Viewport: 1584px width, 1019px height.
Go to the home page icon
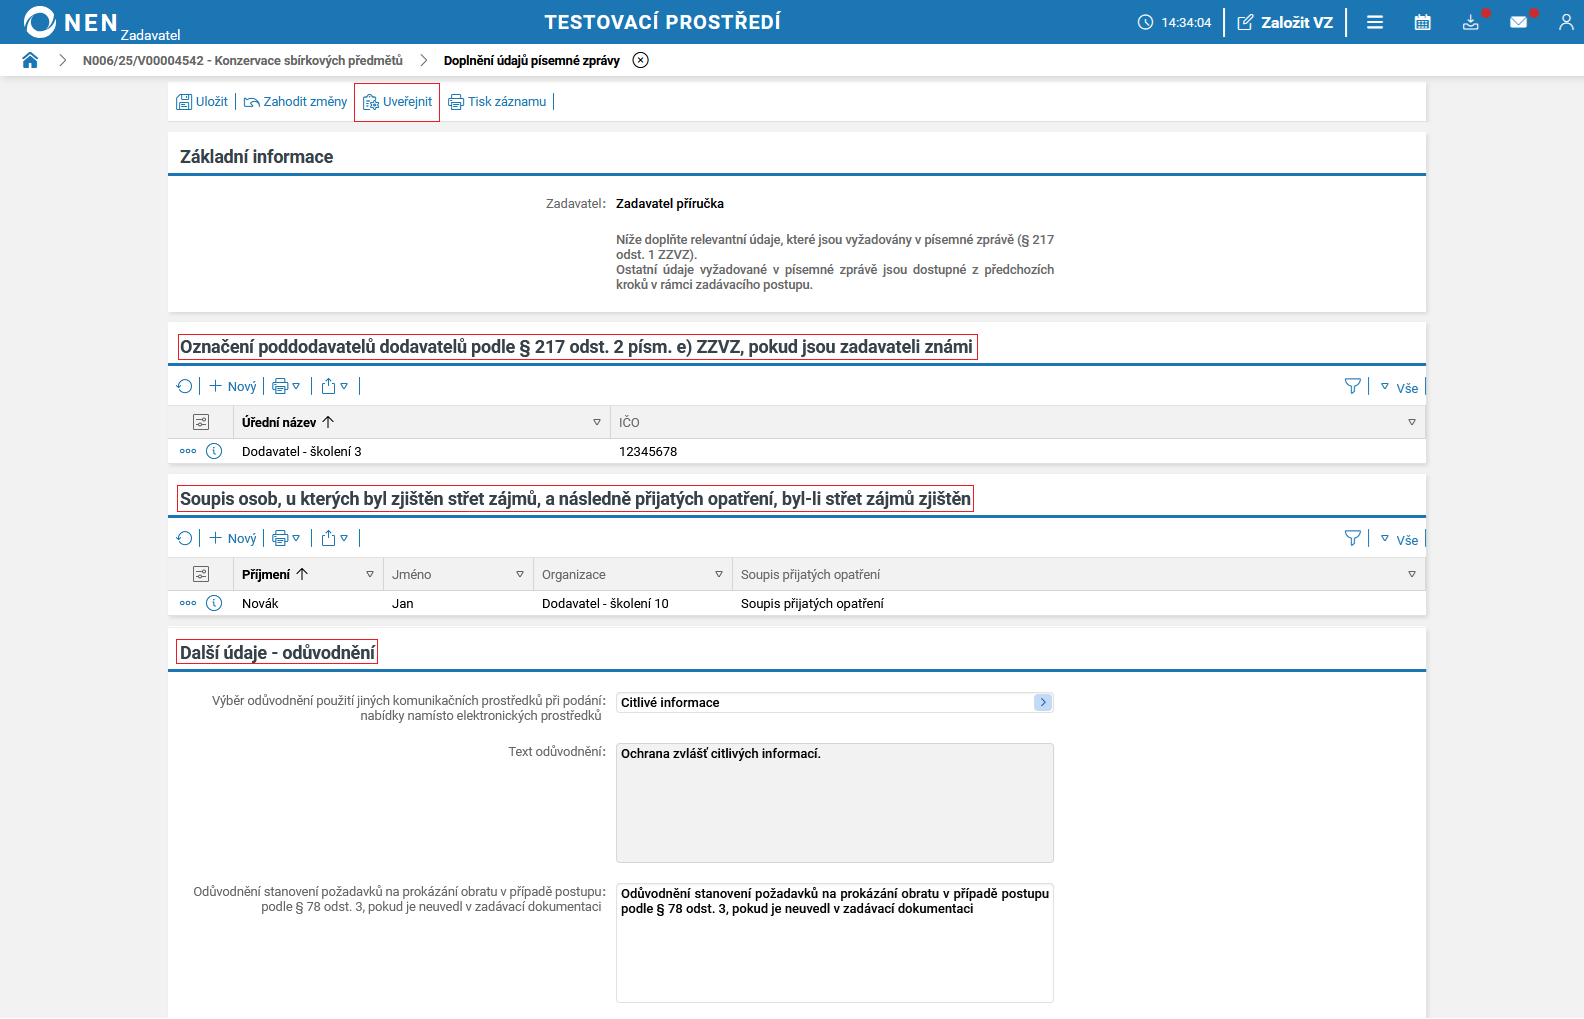30,60
